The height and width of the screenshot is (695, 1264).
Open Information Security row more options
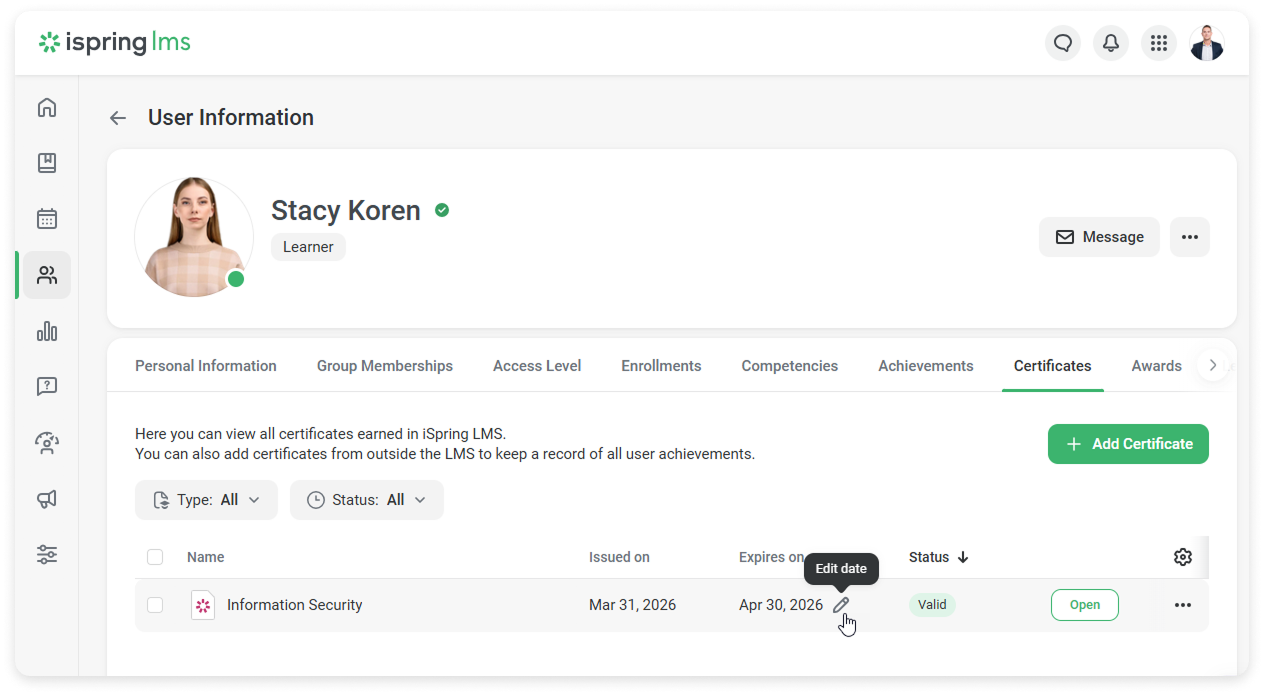coord(1182,605)
